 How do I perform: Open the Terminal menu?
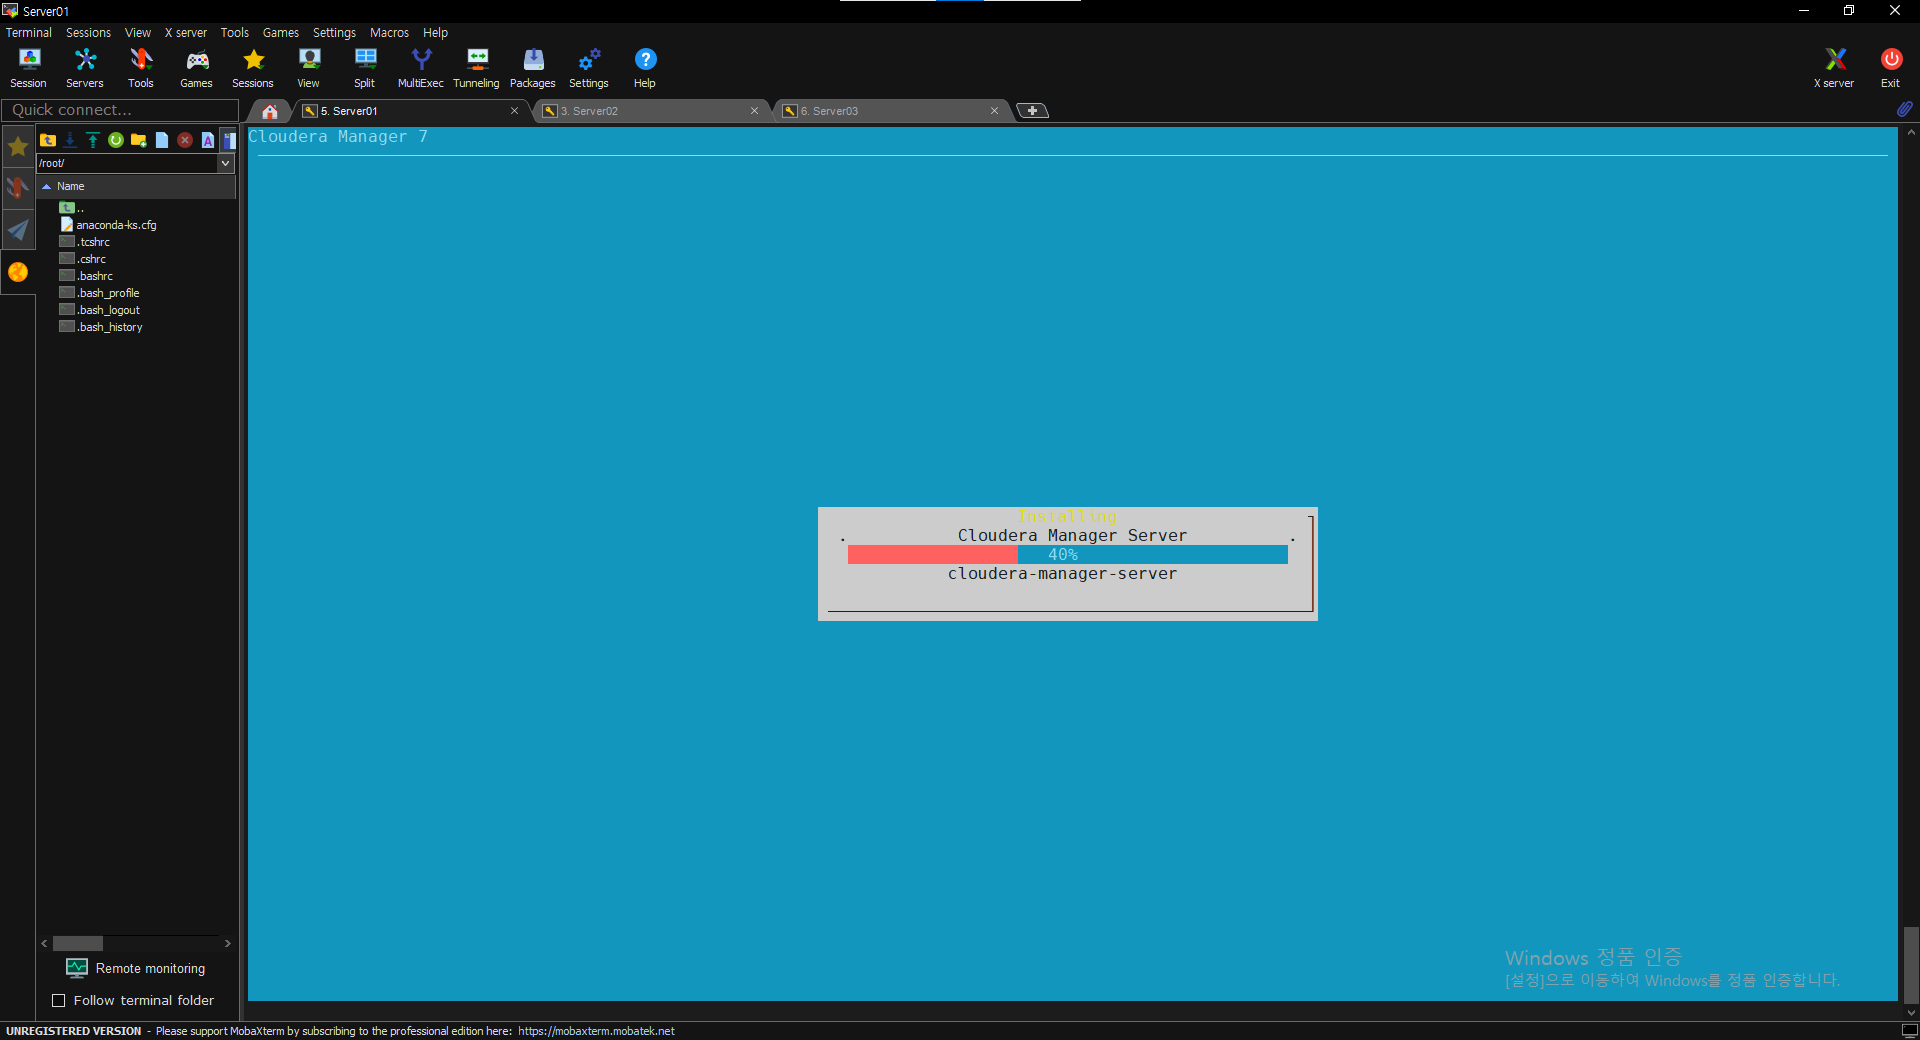(29, 33)
